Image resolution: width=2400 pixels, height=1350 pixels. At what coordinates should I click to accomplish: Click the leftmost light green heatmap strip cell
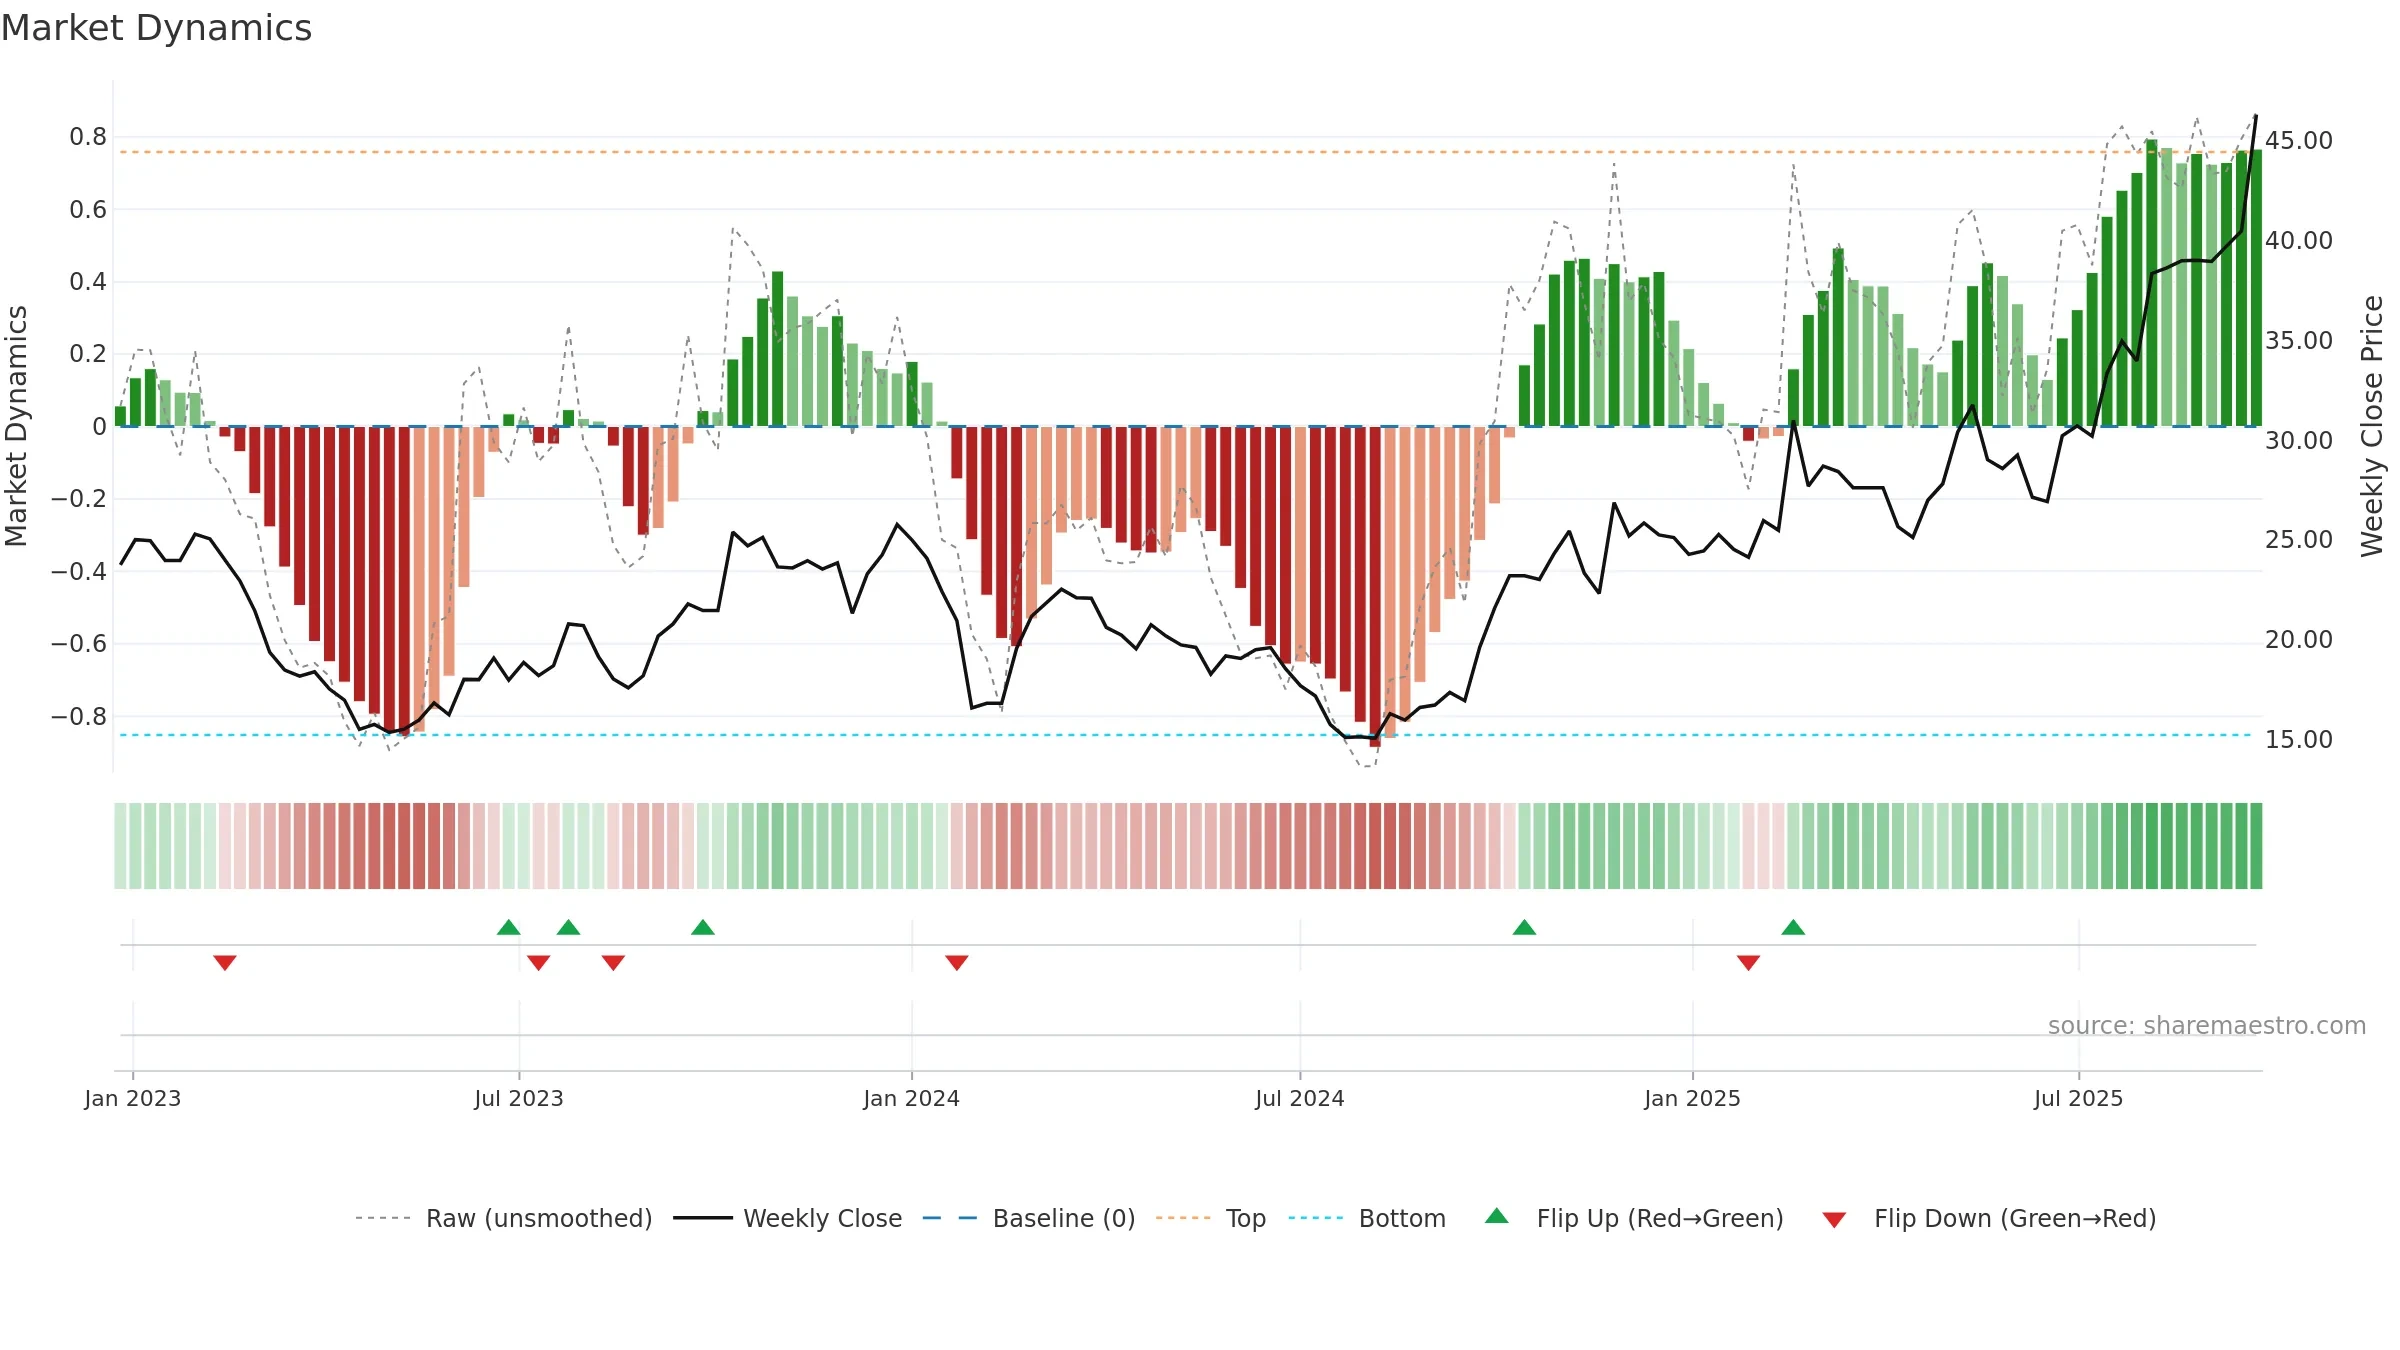click(x=120, y=846)
